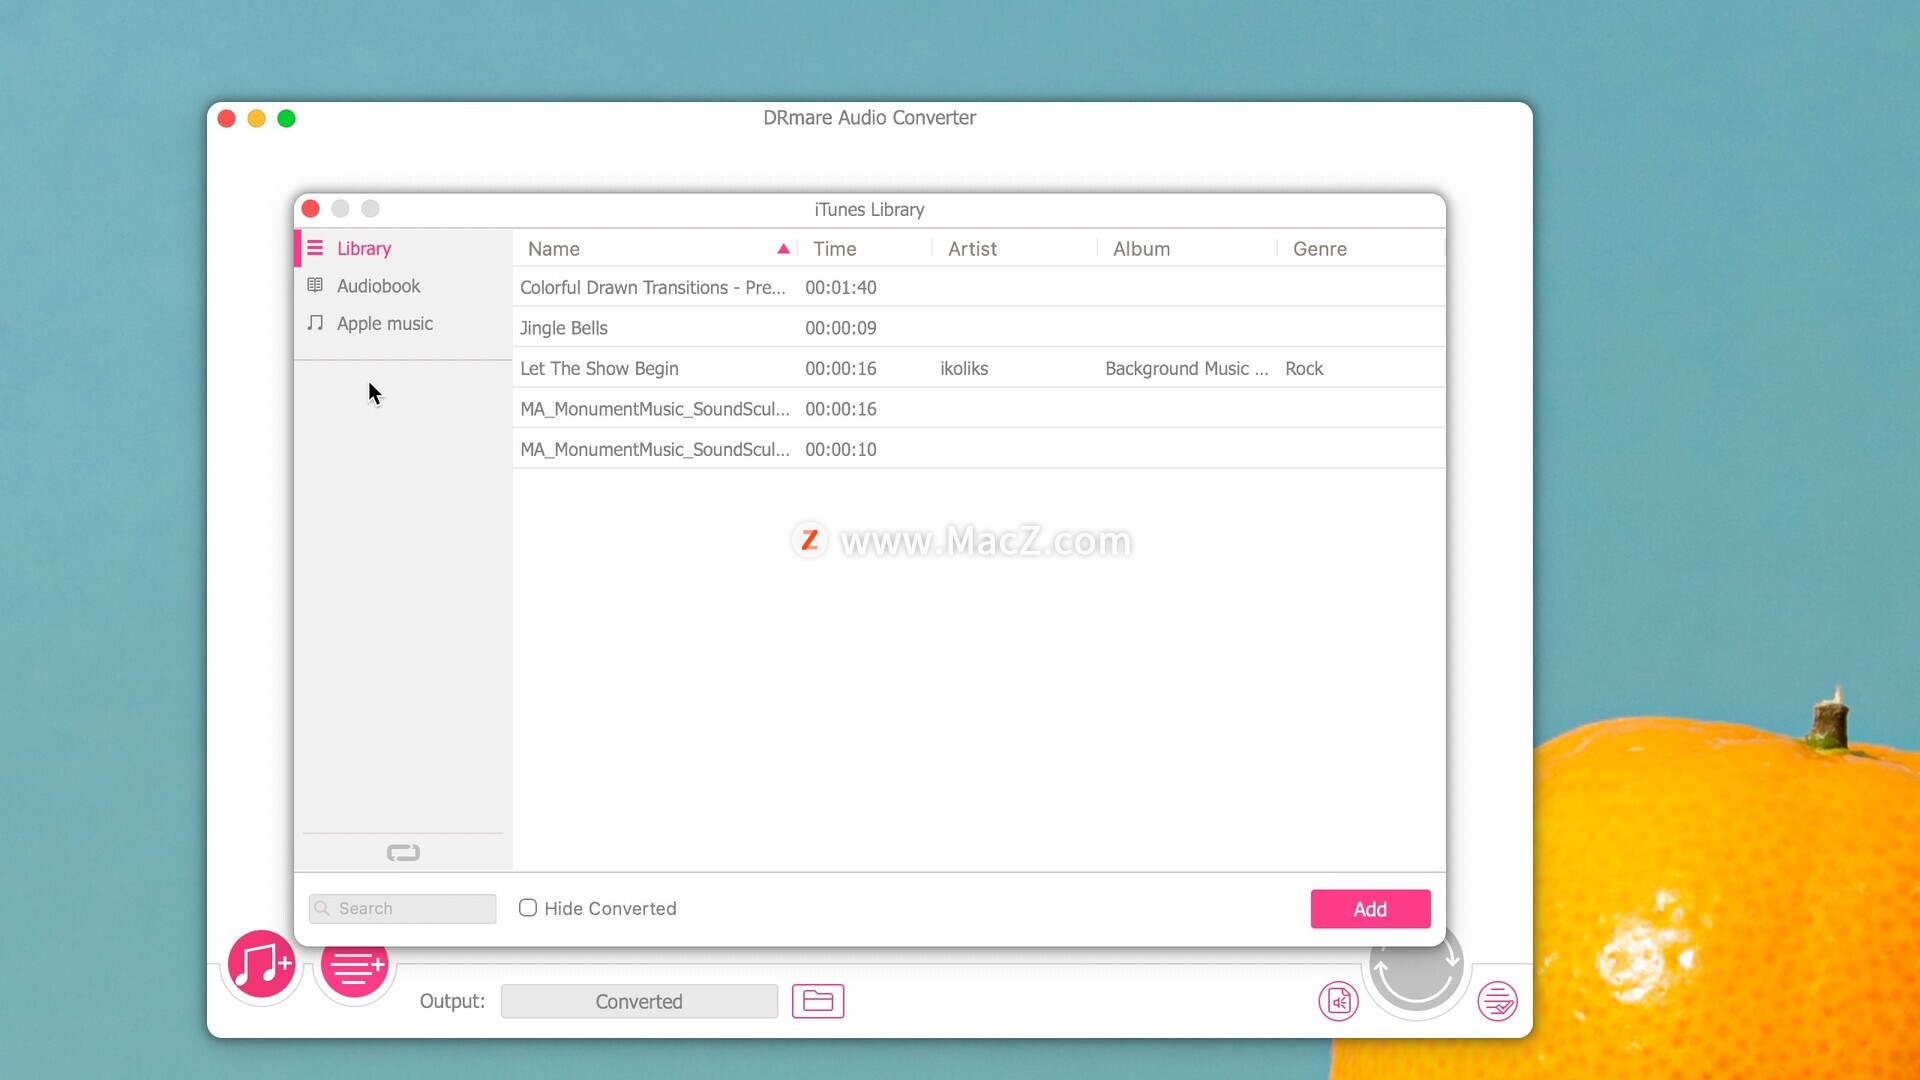This screenshot has height=1080, width=1920.
Task: Click the artist ikoliks cell
Action: tap(964, 368)
